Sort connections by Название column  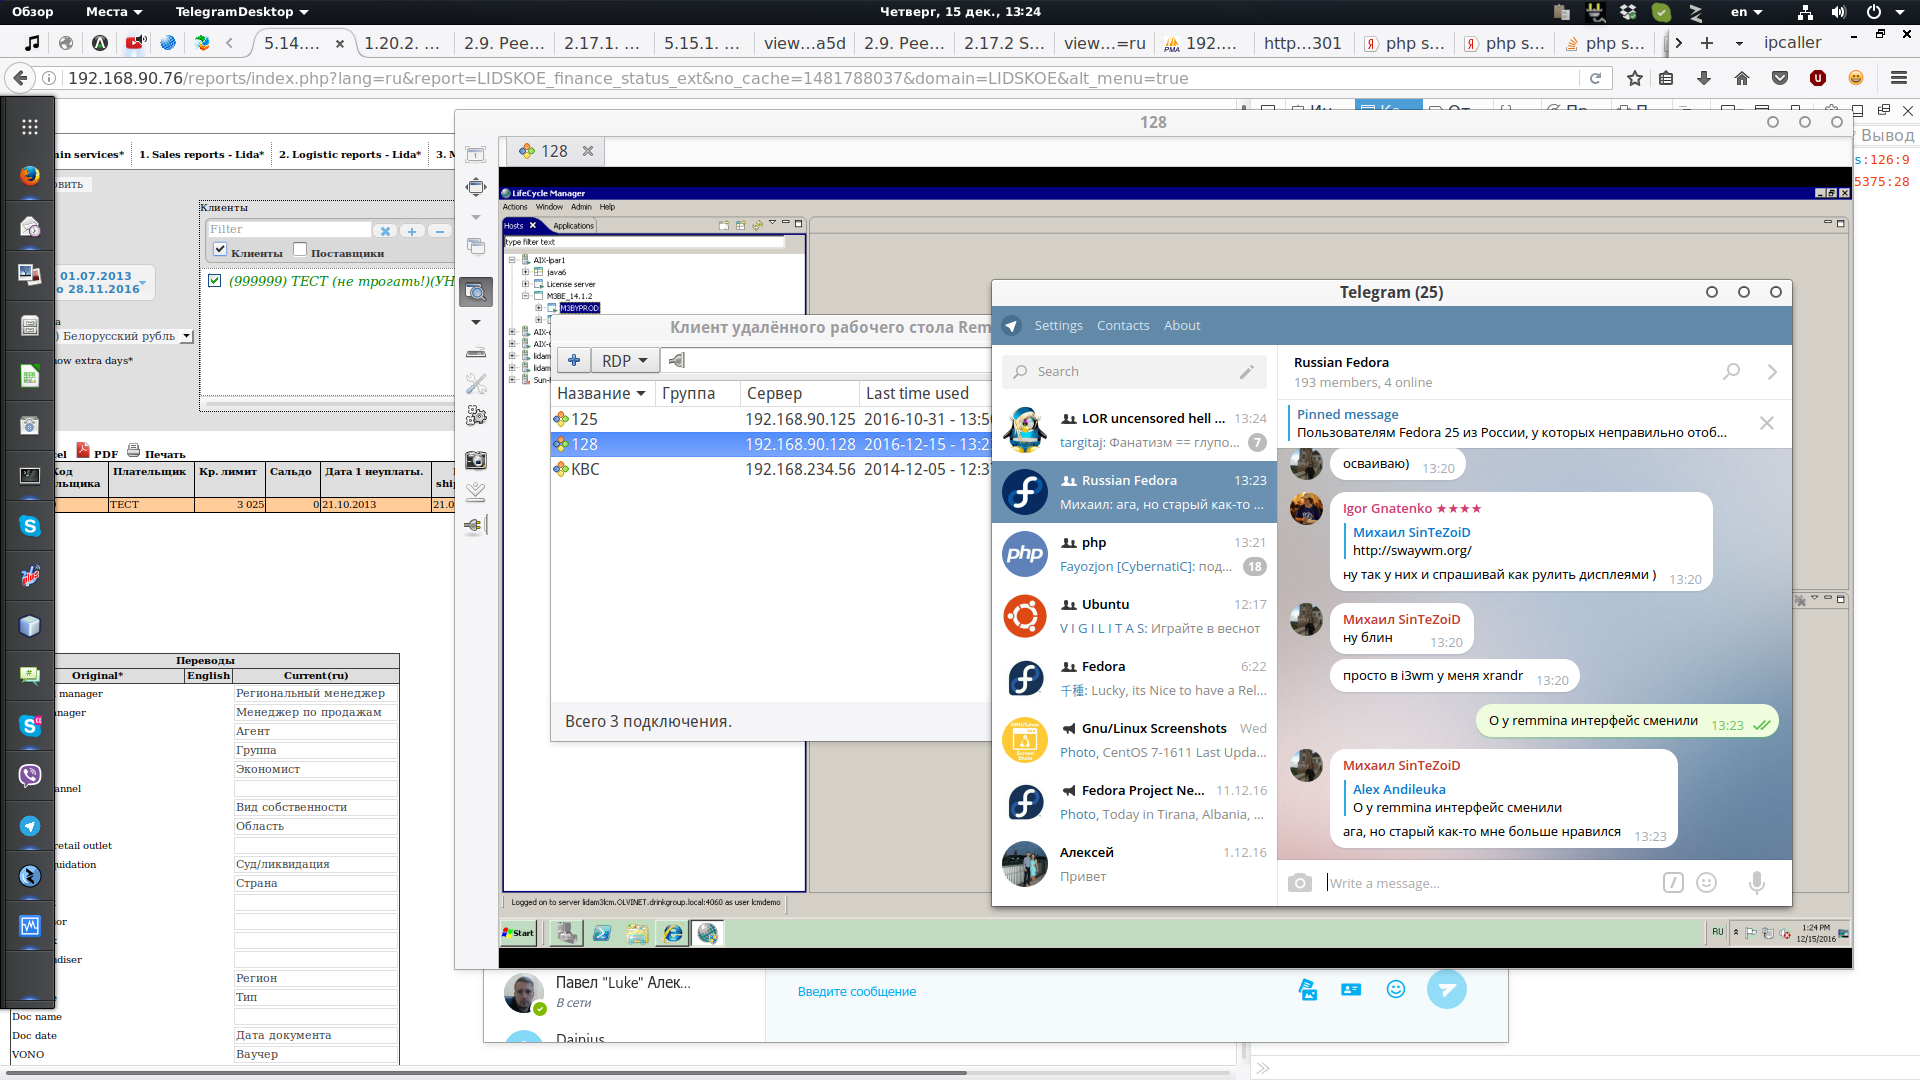pyautogui.click(x=602, y=394)
